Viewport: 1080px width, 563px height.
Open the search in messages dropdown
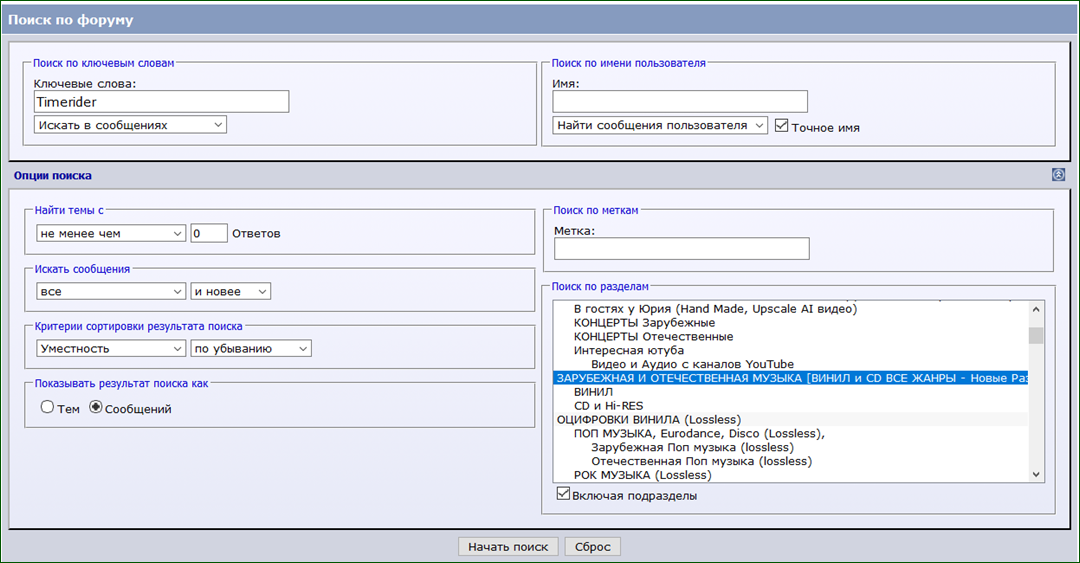[x=130, y=125]
